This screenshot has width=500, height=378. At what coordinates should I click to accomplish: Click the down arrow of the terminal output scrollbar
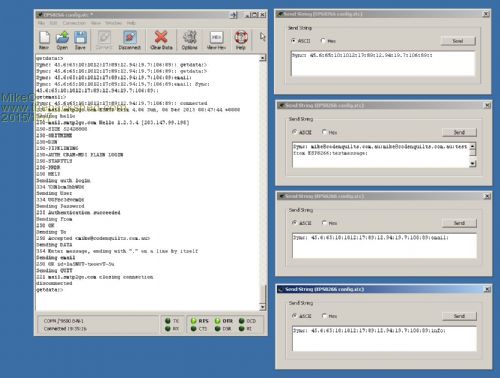(x=263, y=307)
